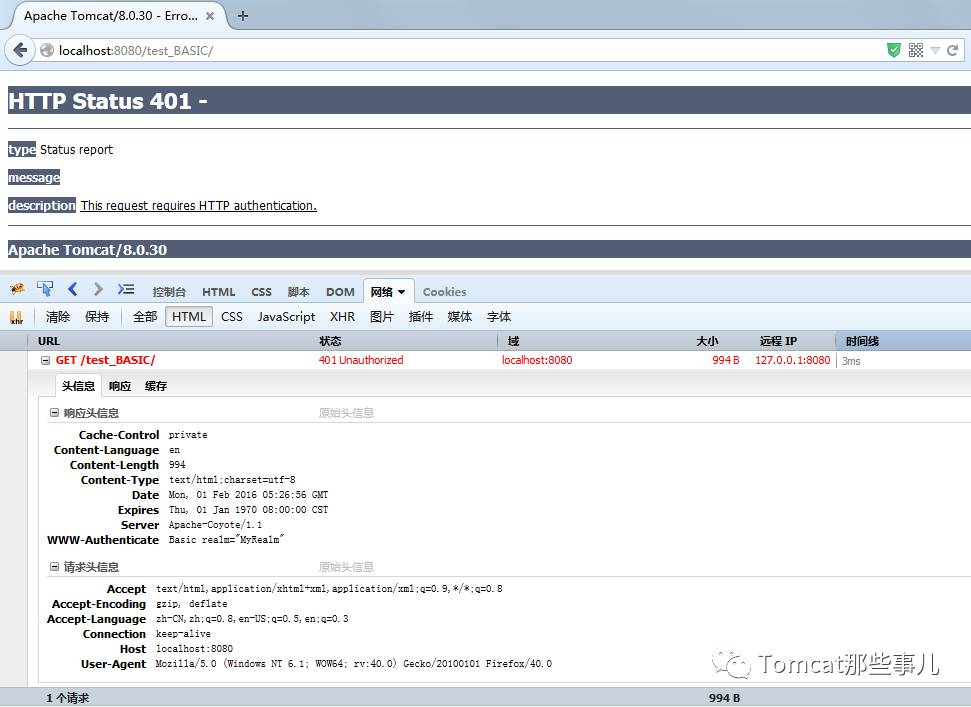Screen dimensions: 971x707
Task: Click the Content-Type text/html;charset=utf-8 value
Action: pos(232,480)
